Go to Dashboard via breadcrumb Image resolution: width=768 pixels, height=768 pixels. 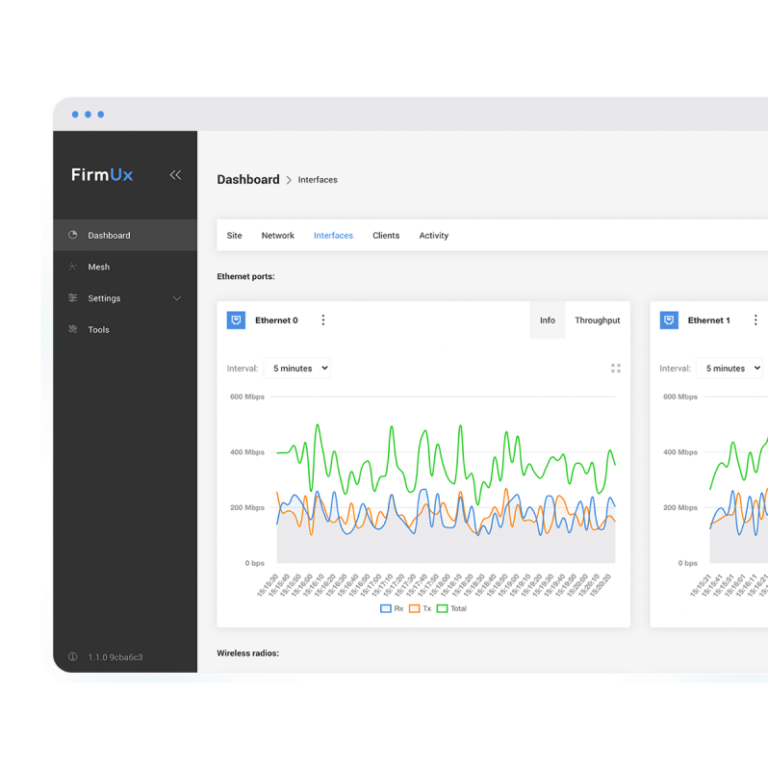click(248, 180)
